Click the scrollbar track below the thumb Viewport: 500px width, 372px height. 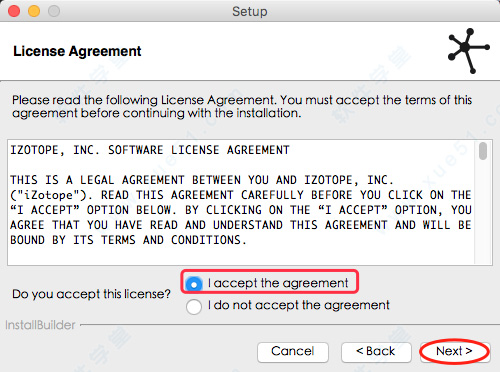pos(483,213)
